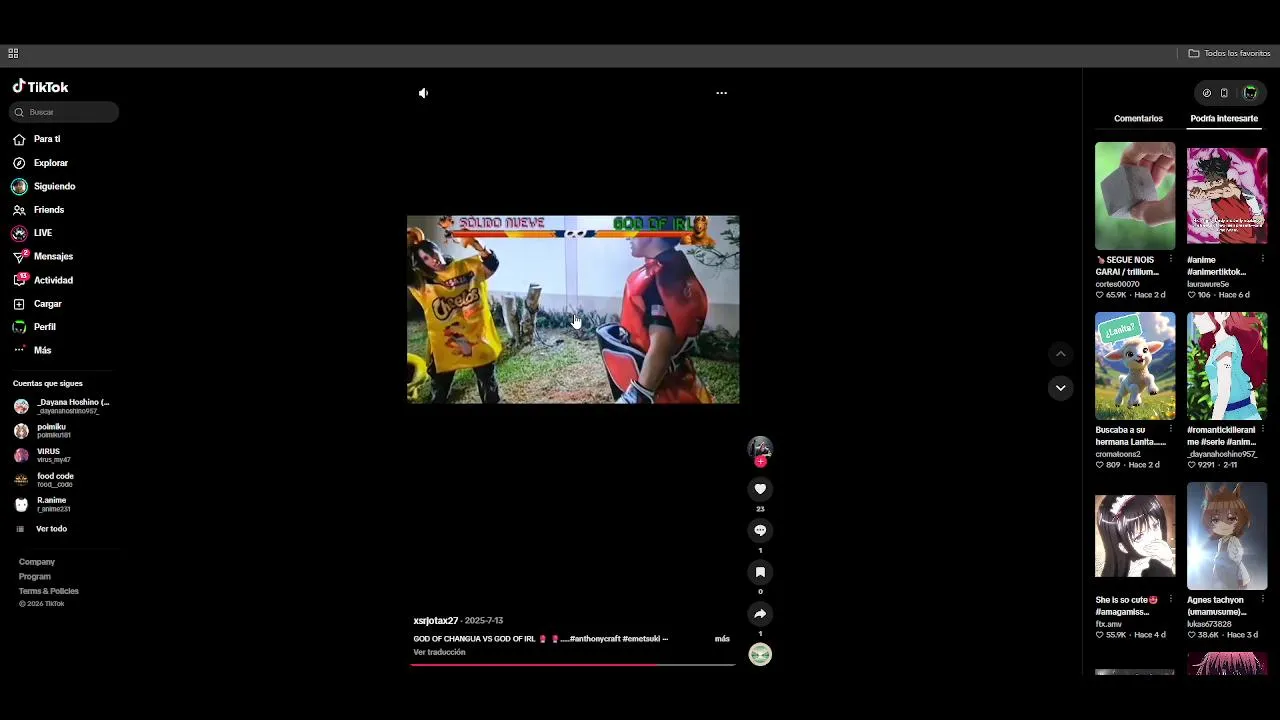Screen dimensions: 1280x720
Task: Go to the next video arrow
Action: pos(1061,388)
